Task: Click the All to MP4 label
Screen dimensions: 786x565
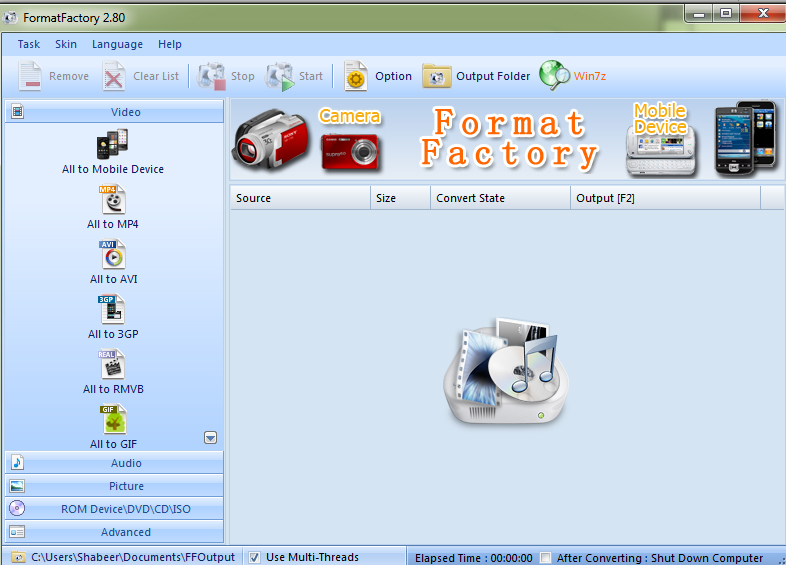Action: (113, 224)
